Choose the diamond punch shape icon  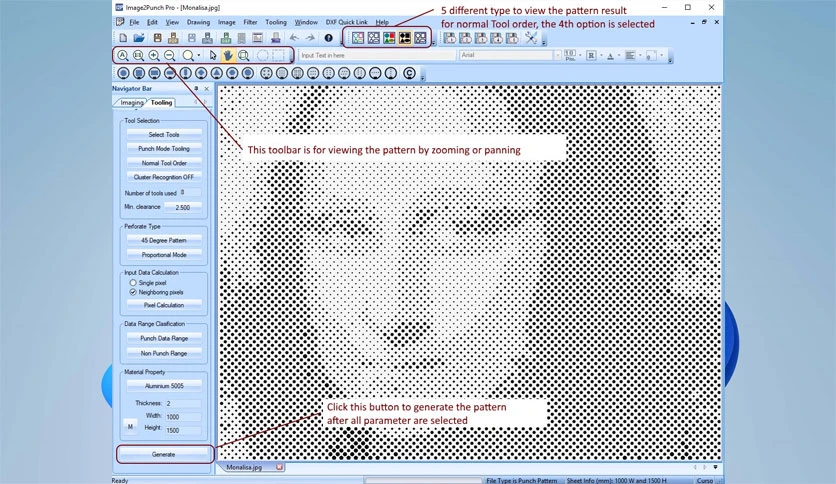[x=201, y=73]
